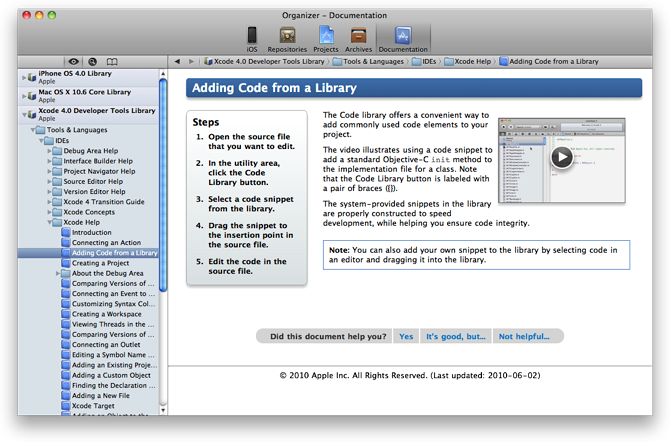Click the sidebar scroll up arrow
This screenshot has height=442, width=670.
click(163, 74)
